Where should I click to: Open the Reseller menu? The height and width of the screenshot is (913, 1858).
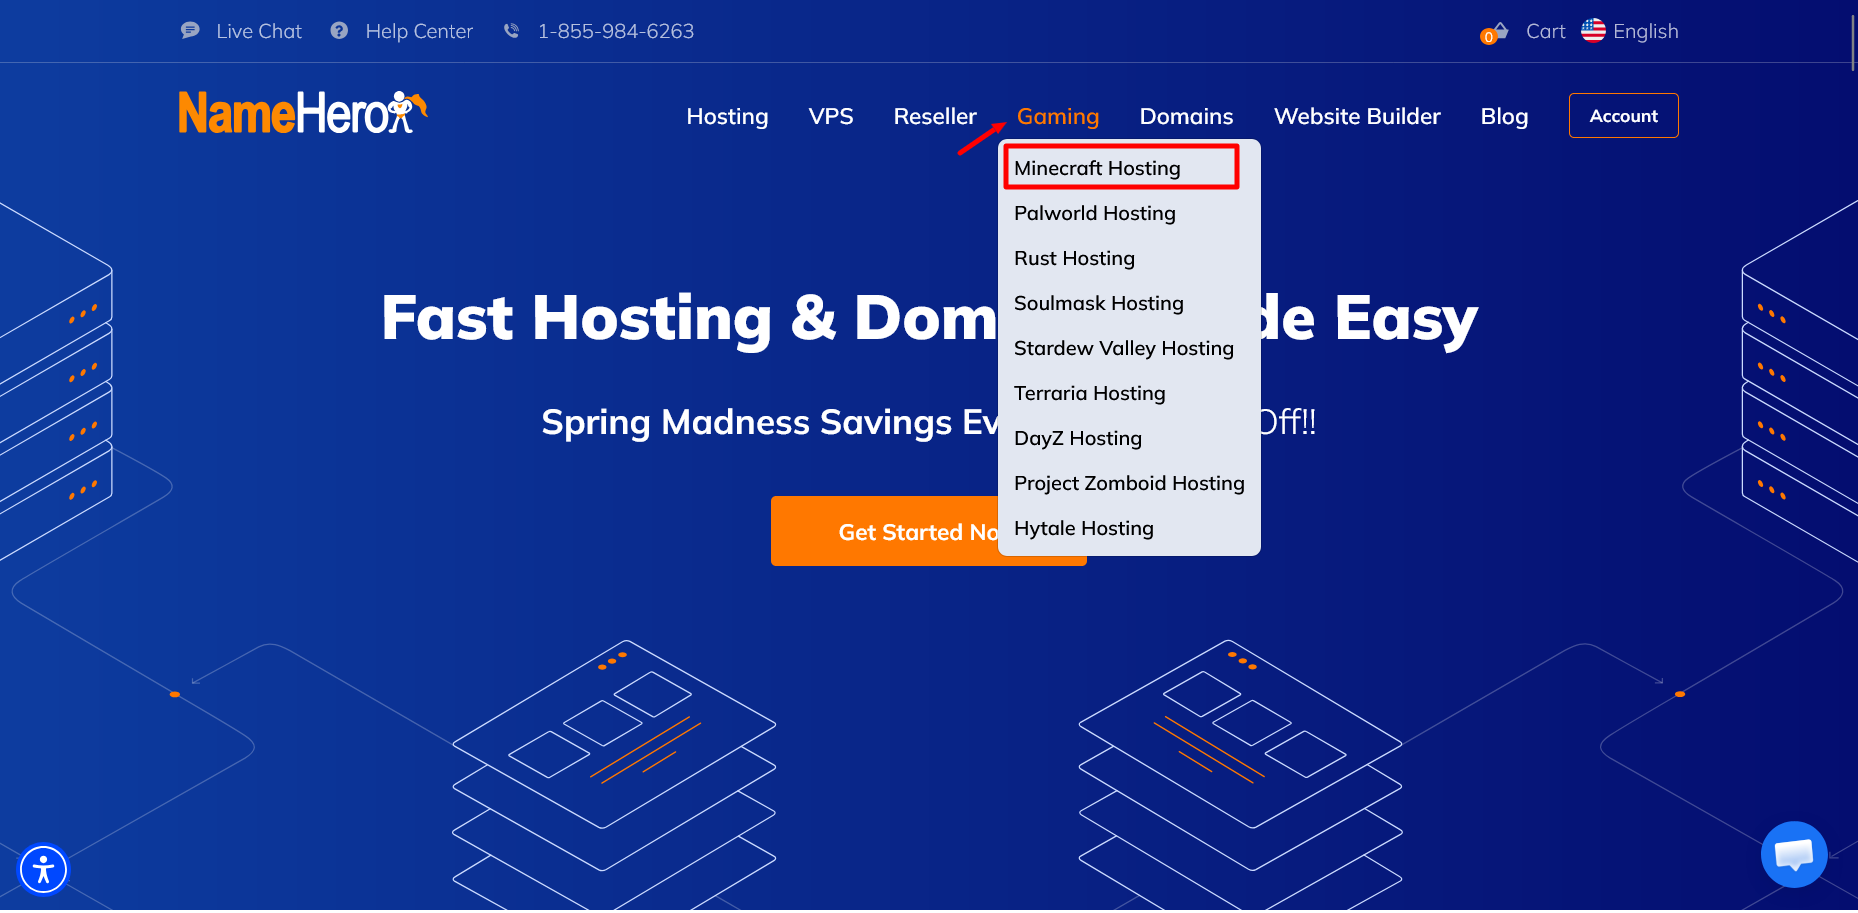click(x=935, y=116)
